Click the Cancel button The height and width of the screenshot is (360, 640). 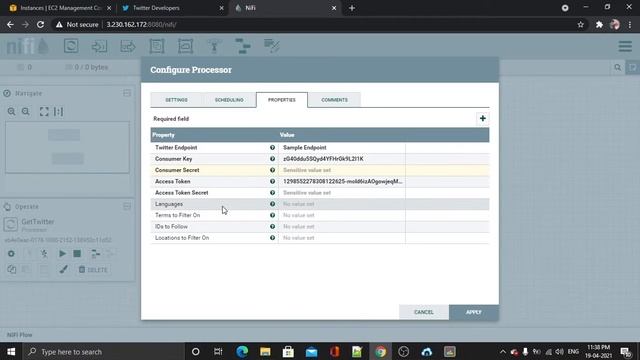(424, 312)
